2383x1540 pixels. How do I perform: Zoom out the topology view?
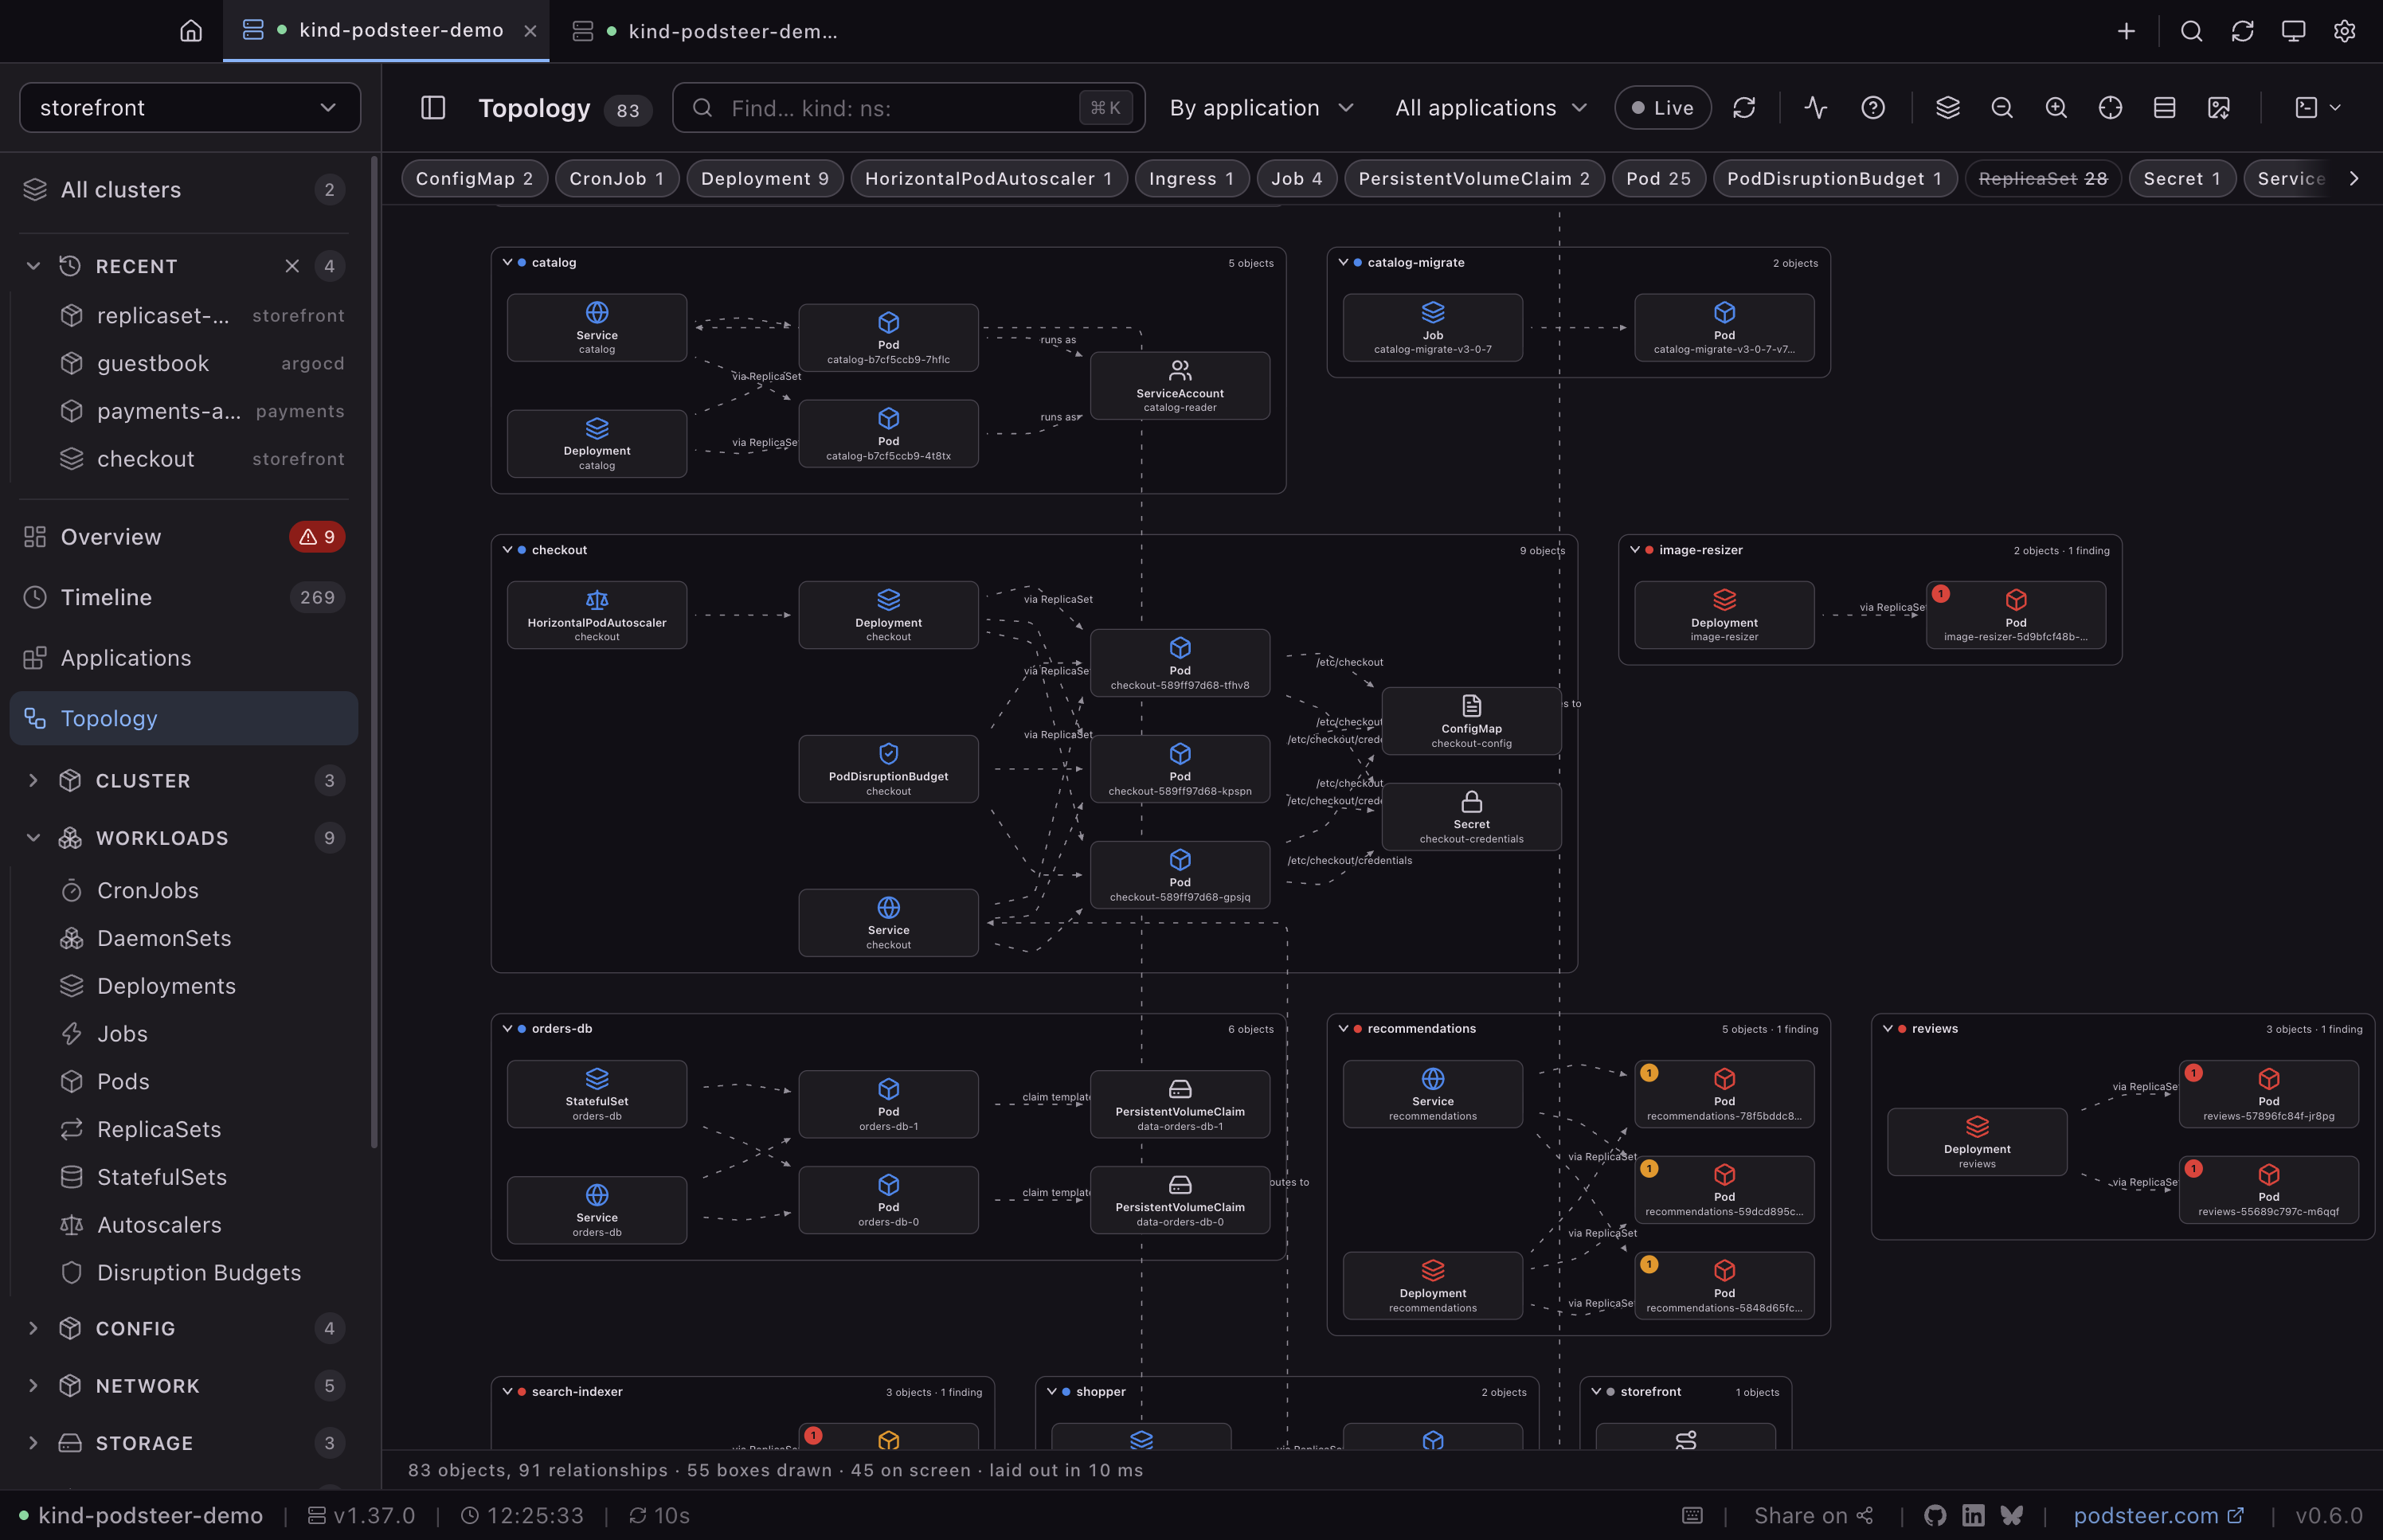pyautogui.click(x=2002, y=107)
